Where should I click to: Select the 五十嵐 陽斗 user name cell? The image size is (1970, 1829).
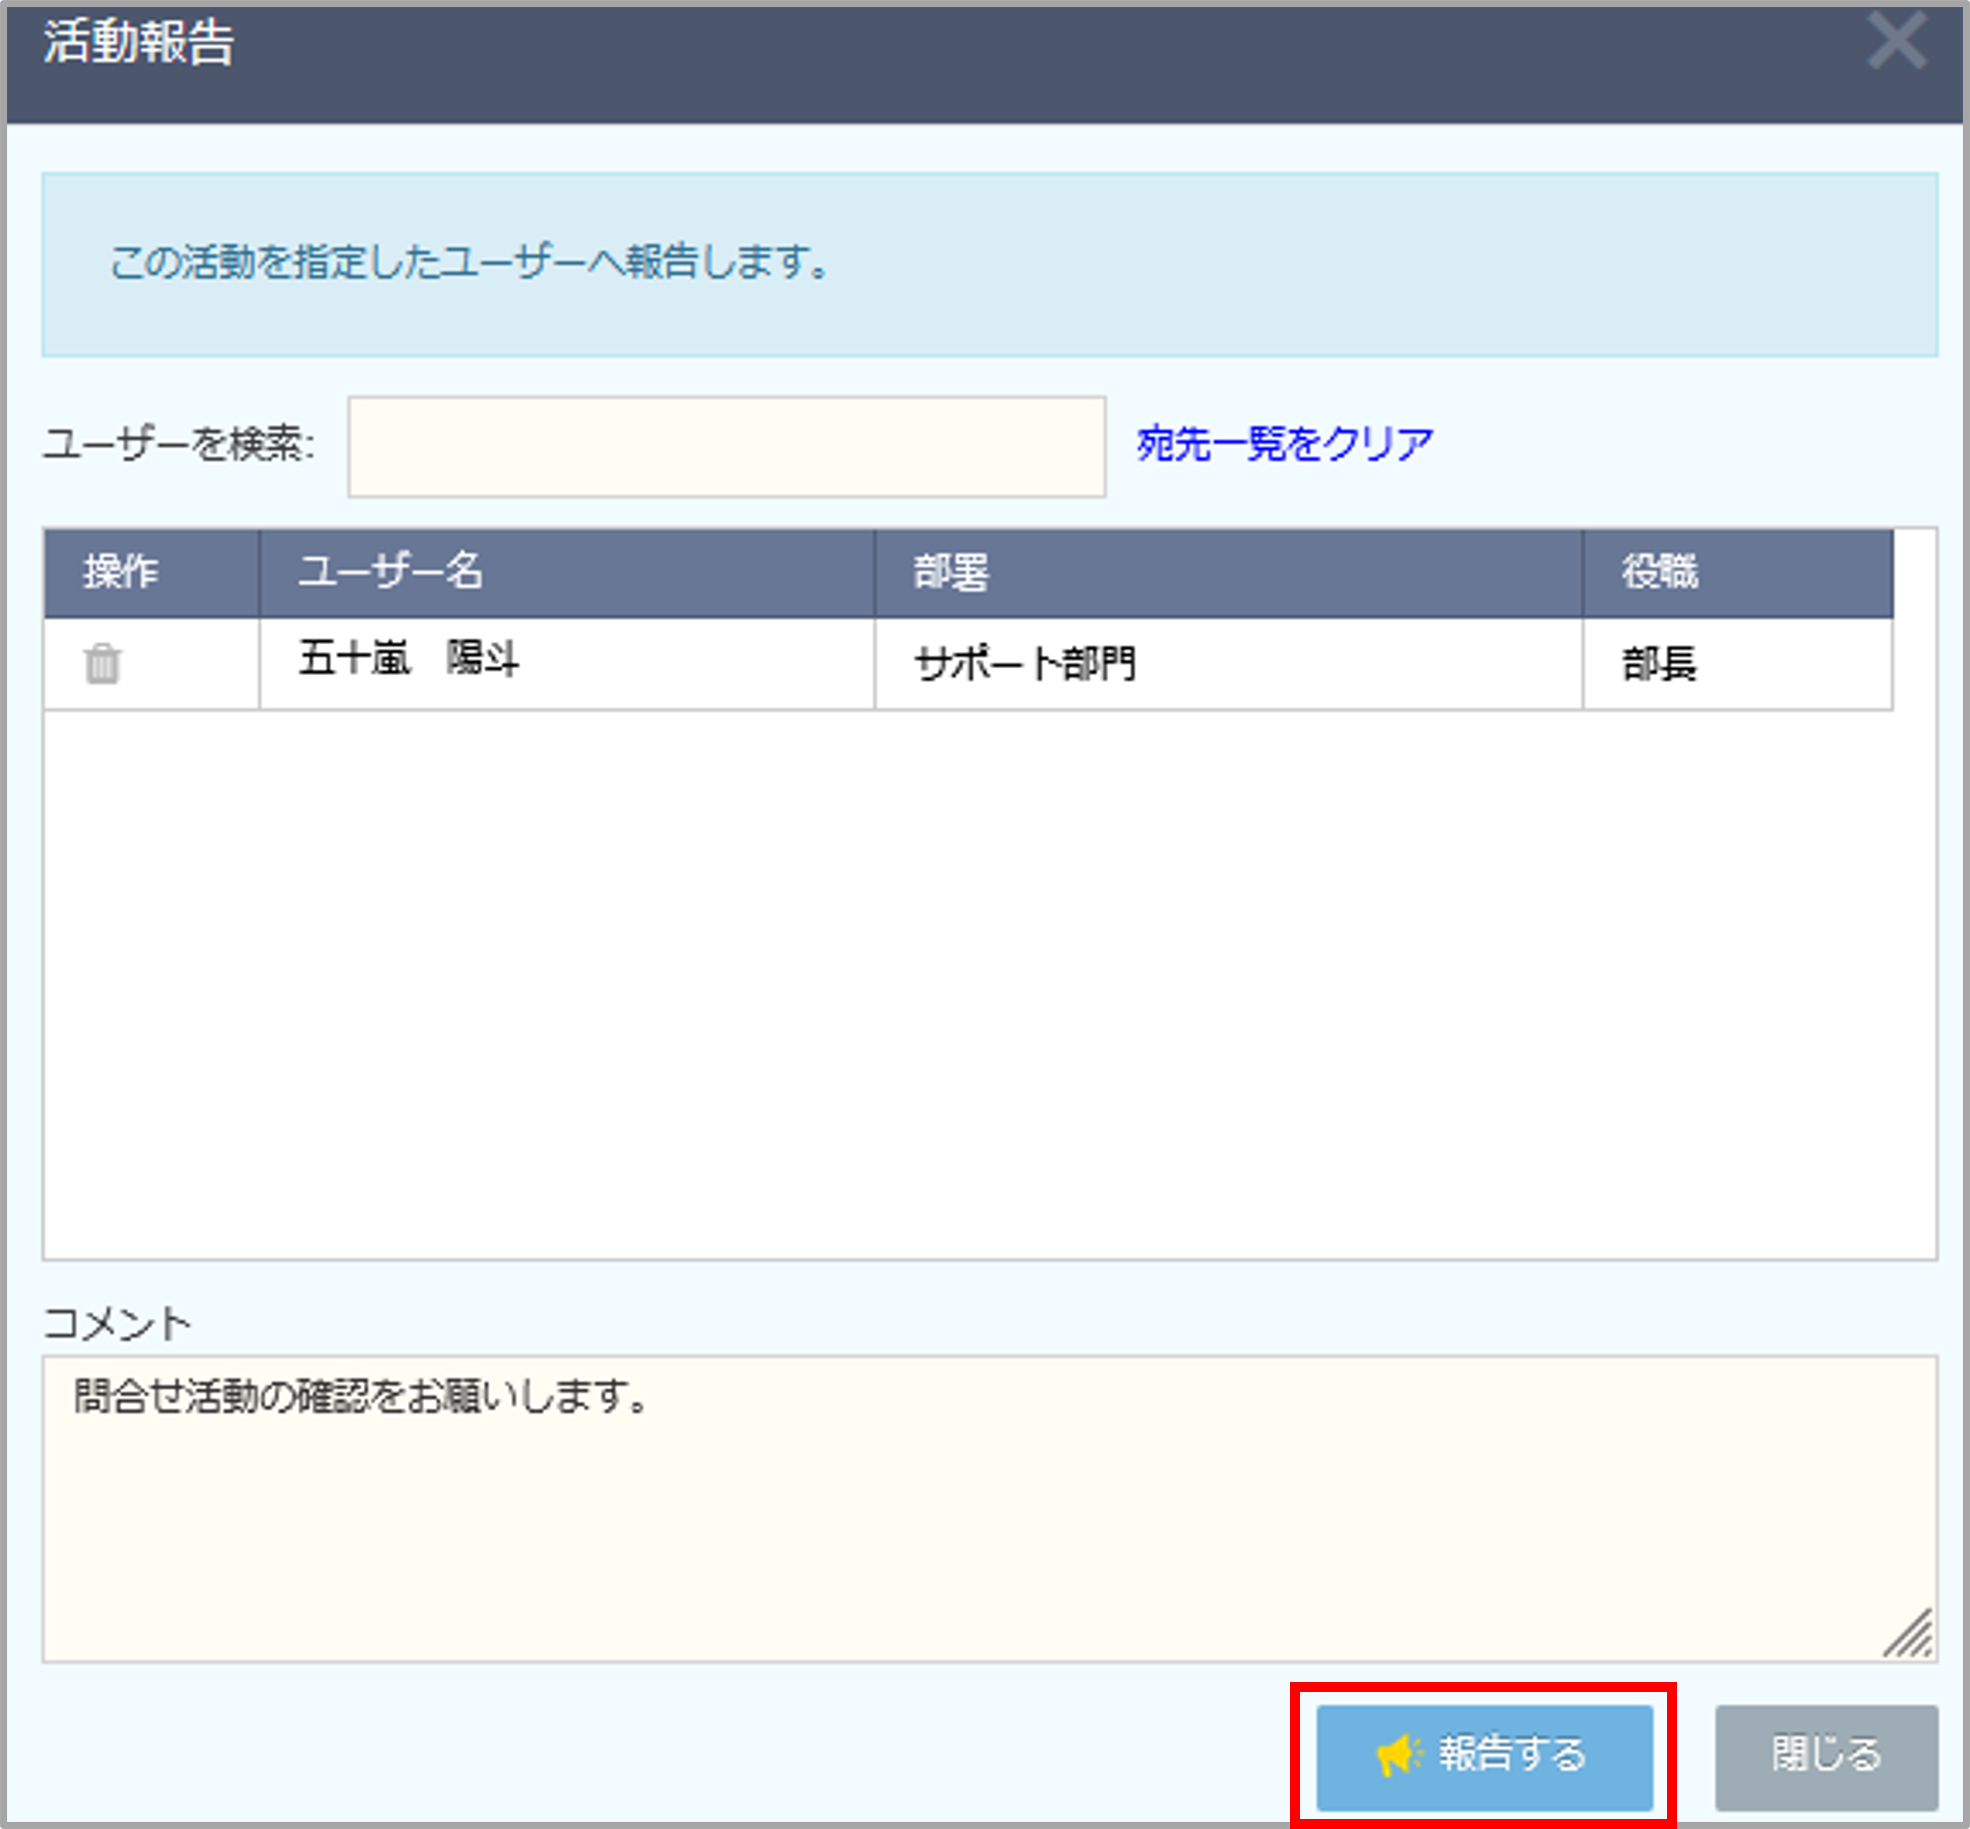pyautogui.click(x=409, y=660)
